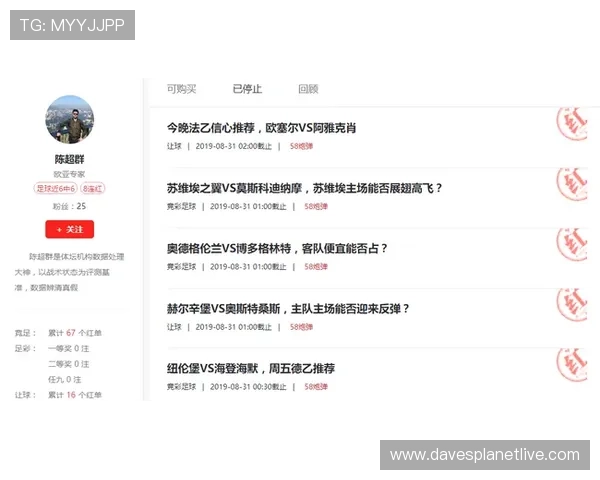The width and height of the screenshot is (600, 480).
Task: Open the 可购买 tab
Action: coord(181,89)
